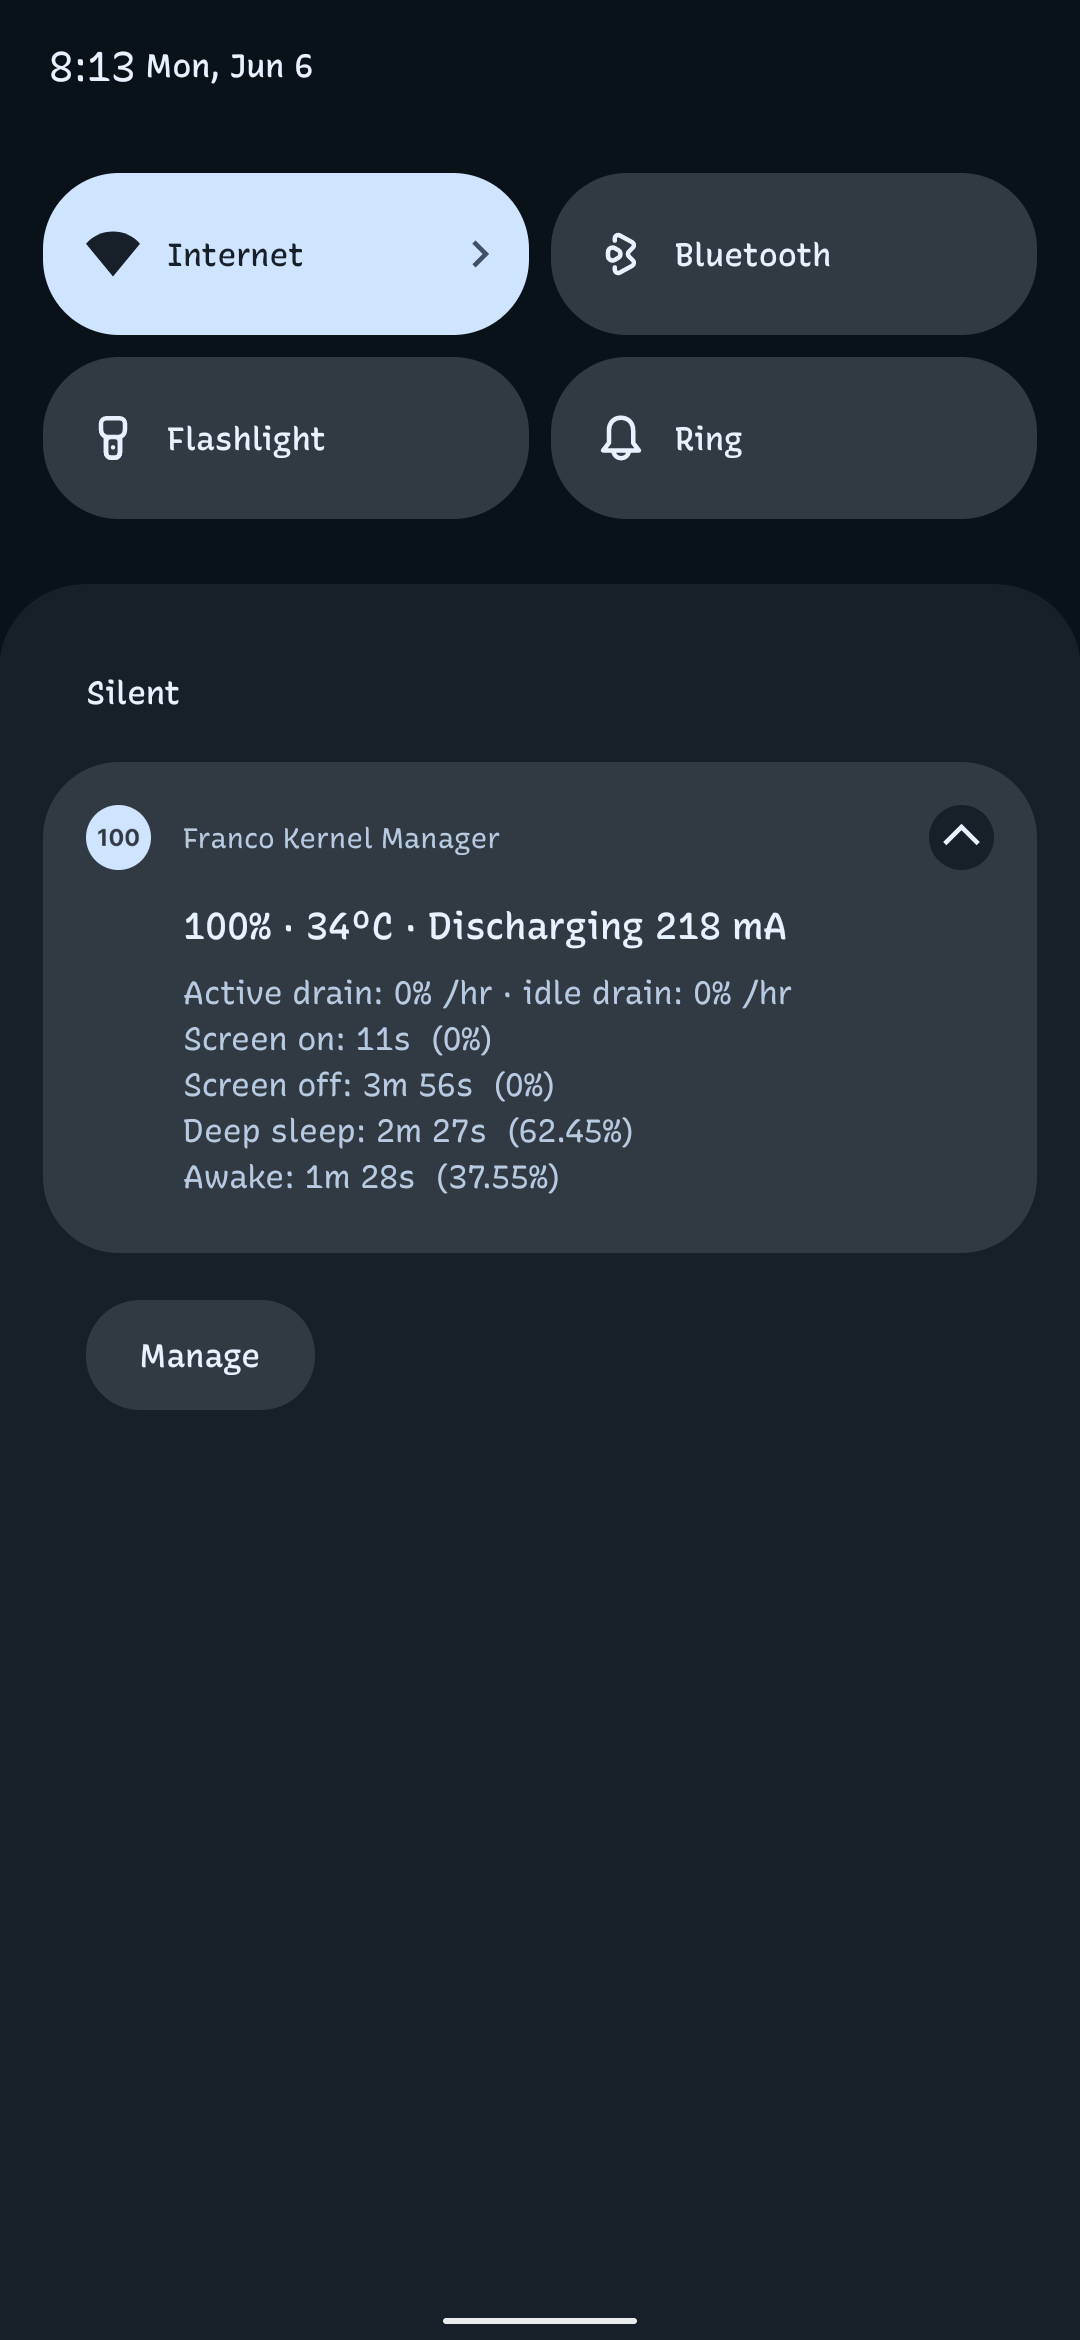This screenshot has width=1080, height=2340.
Task: Tap the clock time 8:13
Action: [91, 67]
